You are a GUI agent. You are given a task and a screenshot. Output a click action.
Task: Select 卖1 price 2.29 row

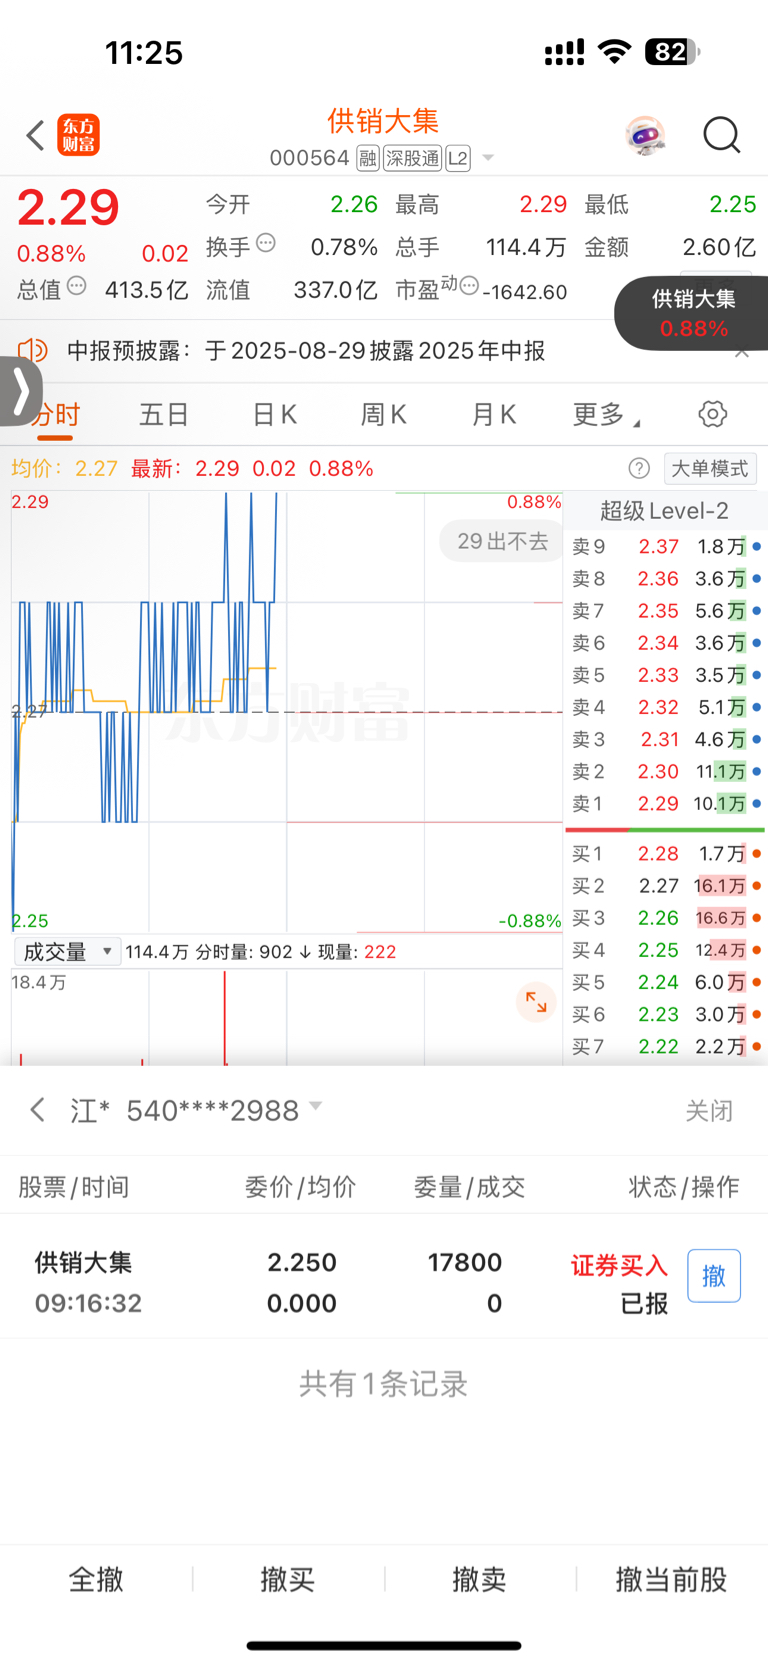667,803
